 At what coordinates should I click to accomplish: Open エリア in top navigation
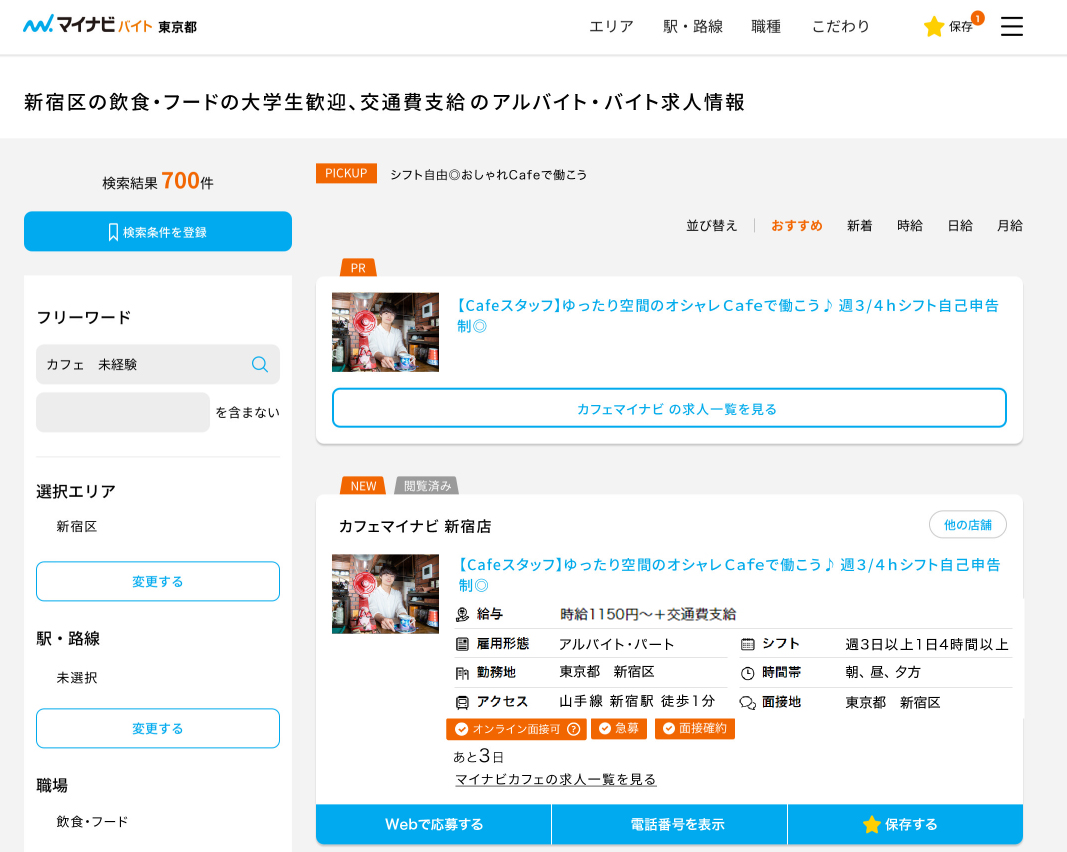point(611,27)
